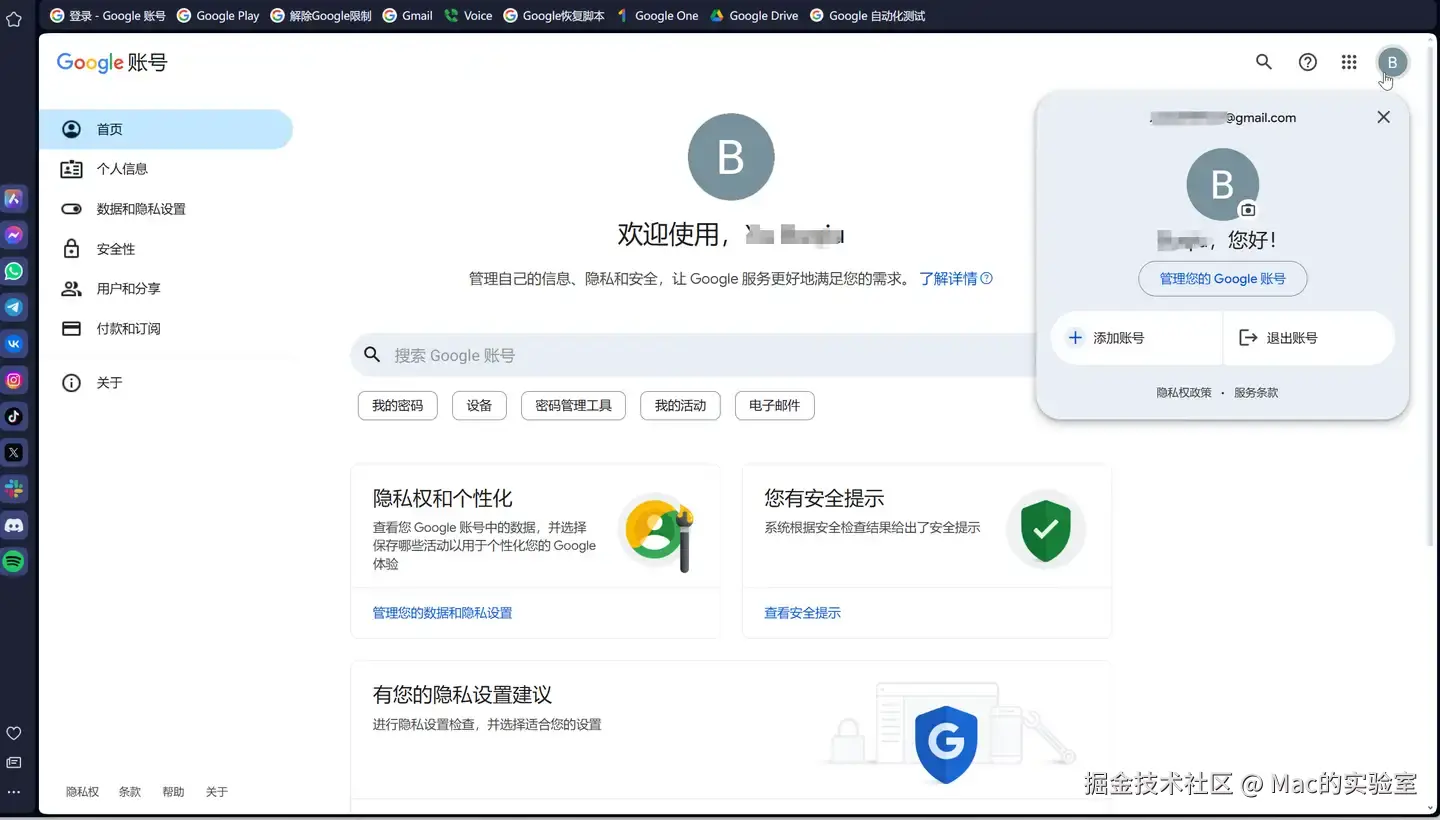Viewport: 1440px width, 820px height.
Task: Click 条款 footer link in sidebar
Action: click(x=130, y=792)
